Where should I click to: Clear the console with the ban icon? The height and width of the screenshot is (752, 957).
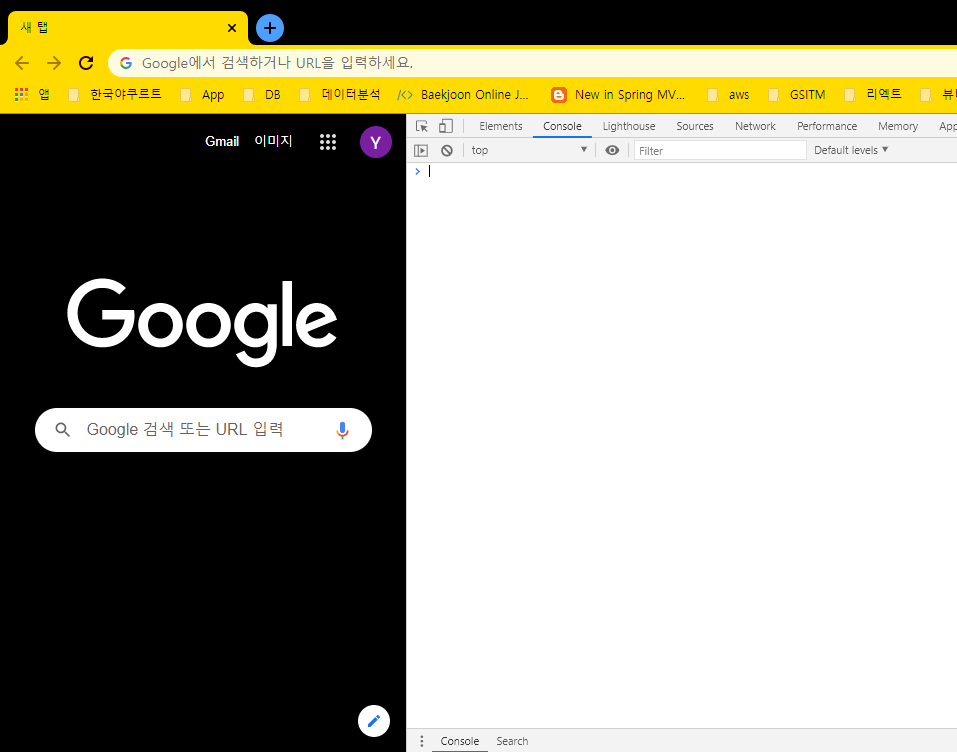pyautogui.click(x=447, y=151)
